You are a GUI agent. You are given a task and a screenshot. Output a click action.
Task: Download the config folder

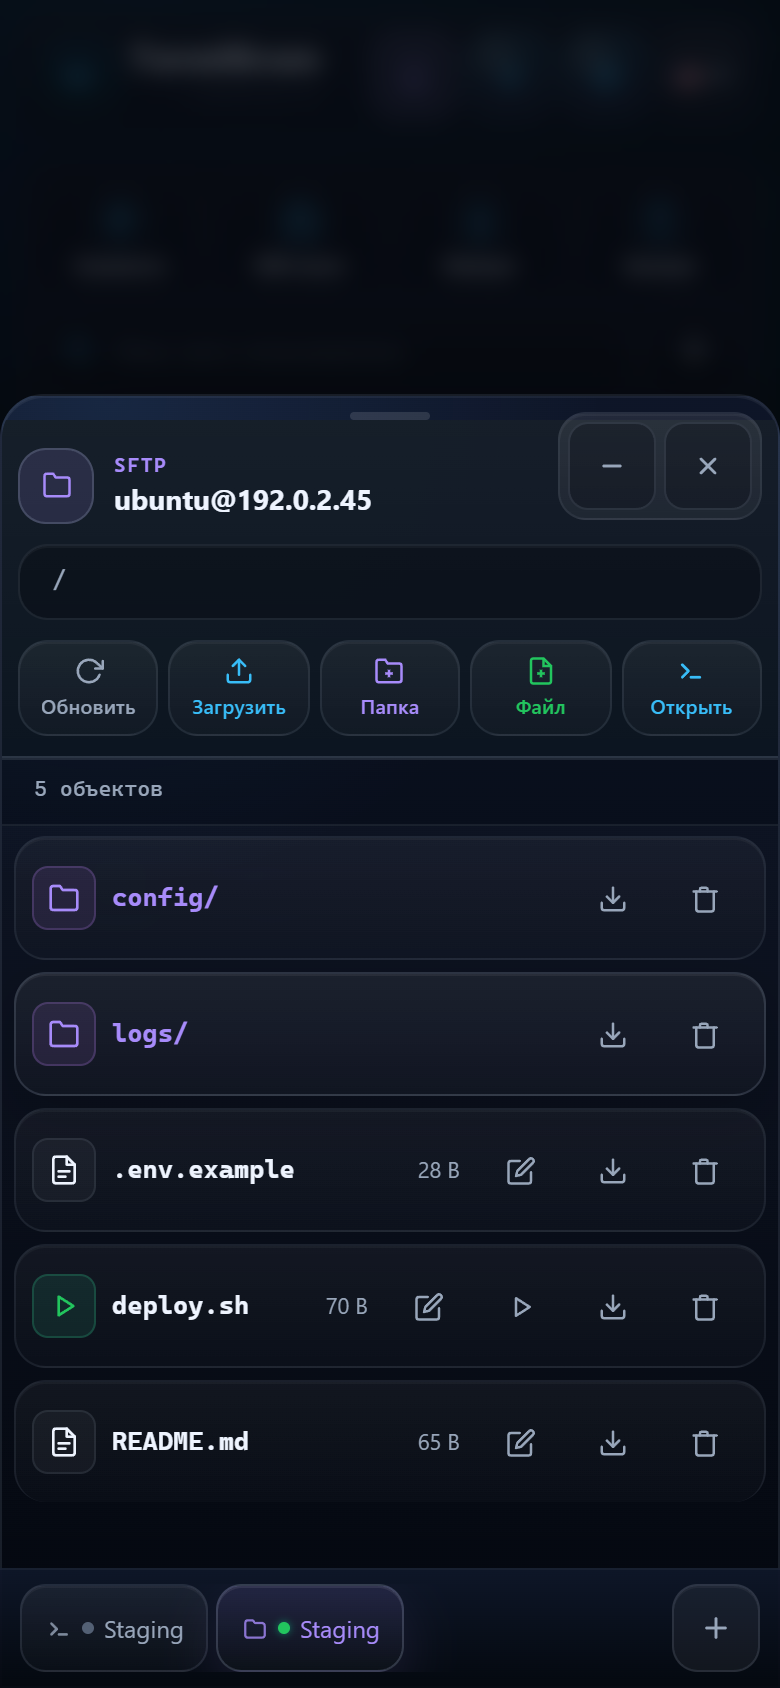coord(613,899)
